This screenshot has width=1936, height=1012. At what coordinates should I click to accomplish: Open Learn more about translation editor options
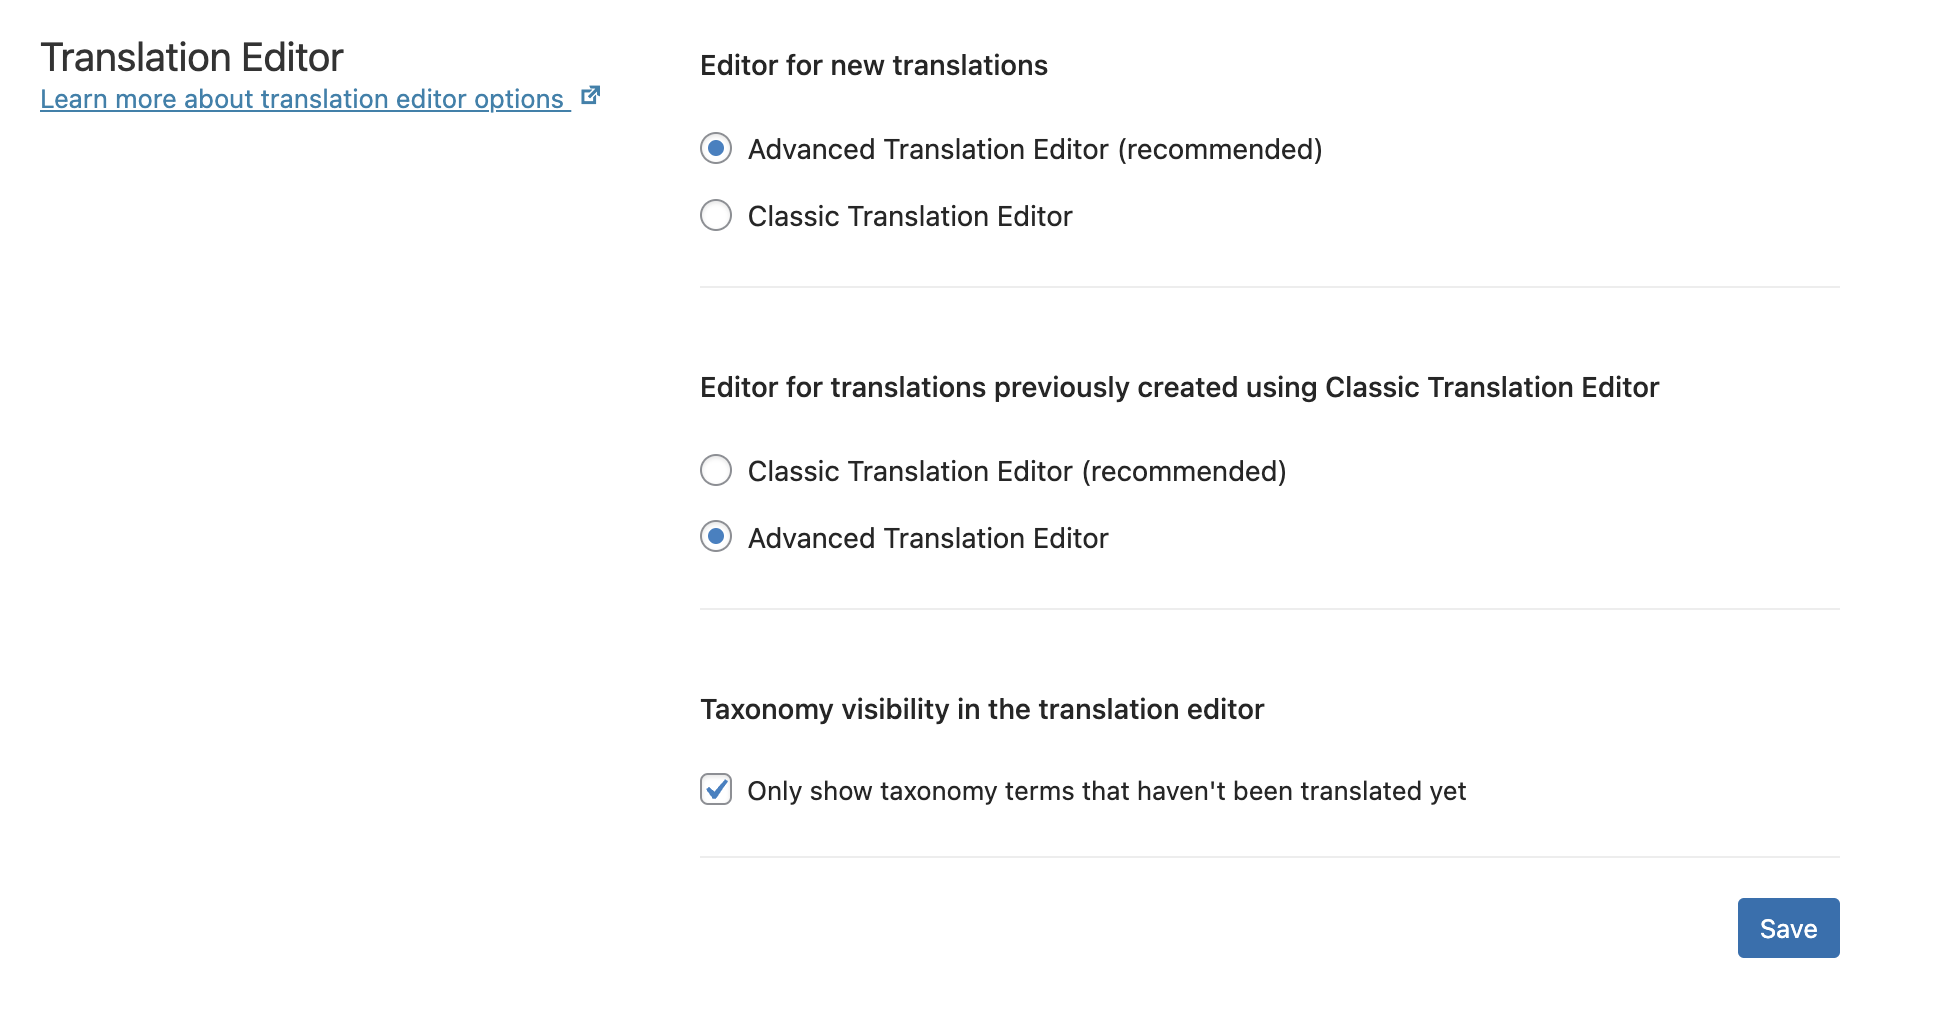[304, 99]
